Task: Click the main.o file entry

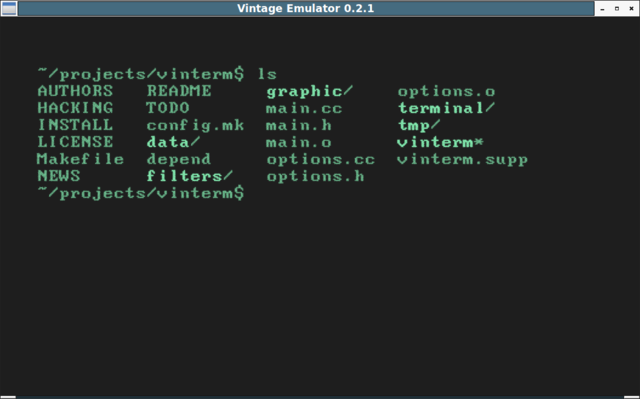Action: (x=299, y=142)
